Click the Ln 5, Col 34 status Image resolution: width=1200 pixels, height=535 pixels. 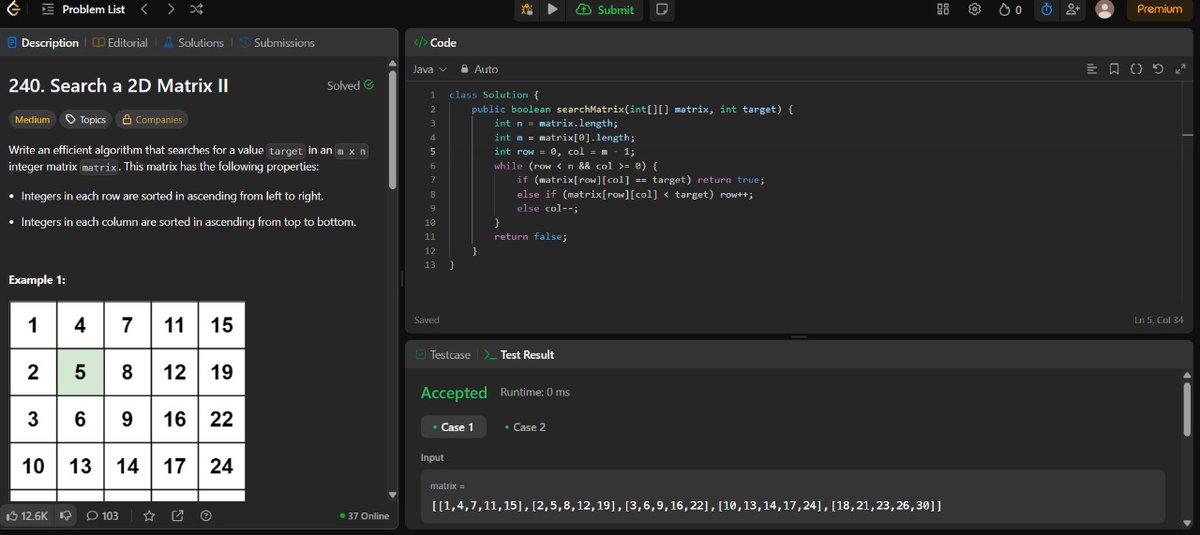1160,320
